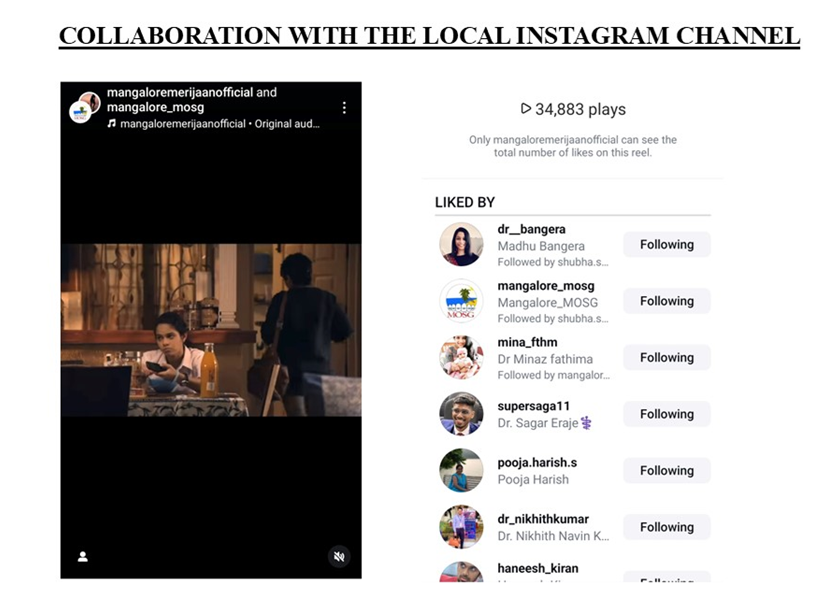Open the mangaloremerijaanofficial username in reel header
This screenshot has width=835, height=607.
(180, 93)
